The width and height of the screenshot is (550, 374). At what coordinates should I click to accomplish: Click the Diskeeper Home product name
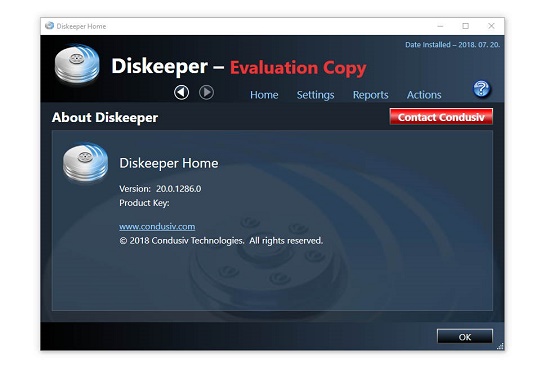coord(169,163)
